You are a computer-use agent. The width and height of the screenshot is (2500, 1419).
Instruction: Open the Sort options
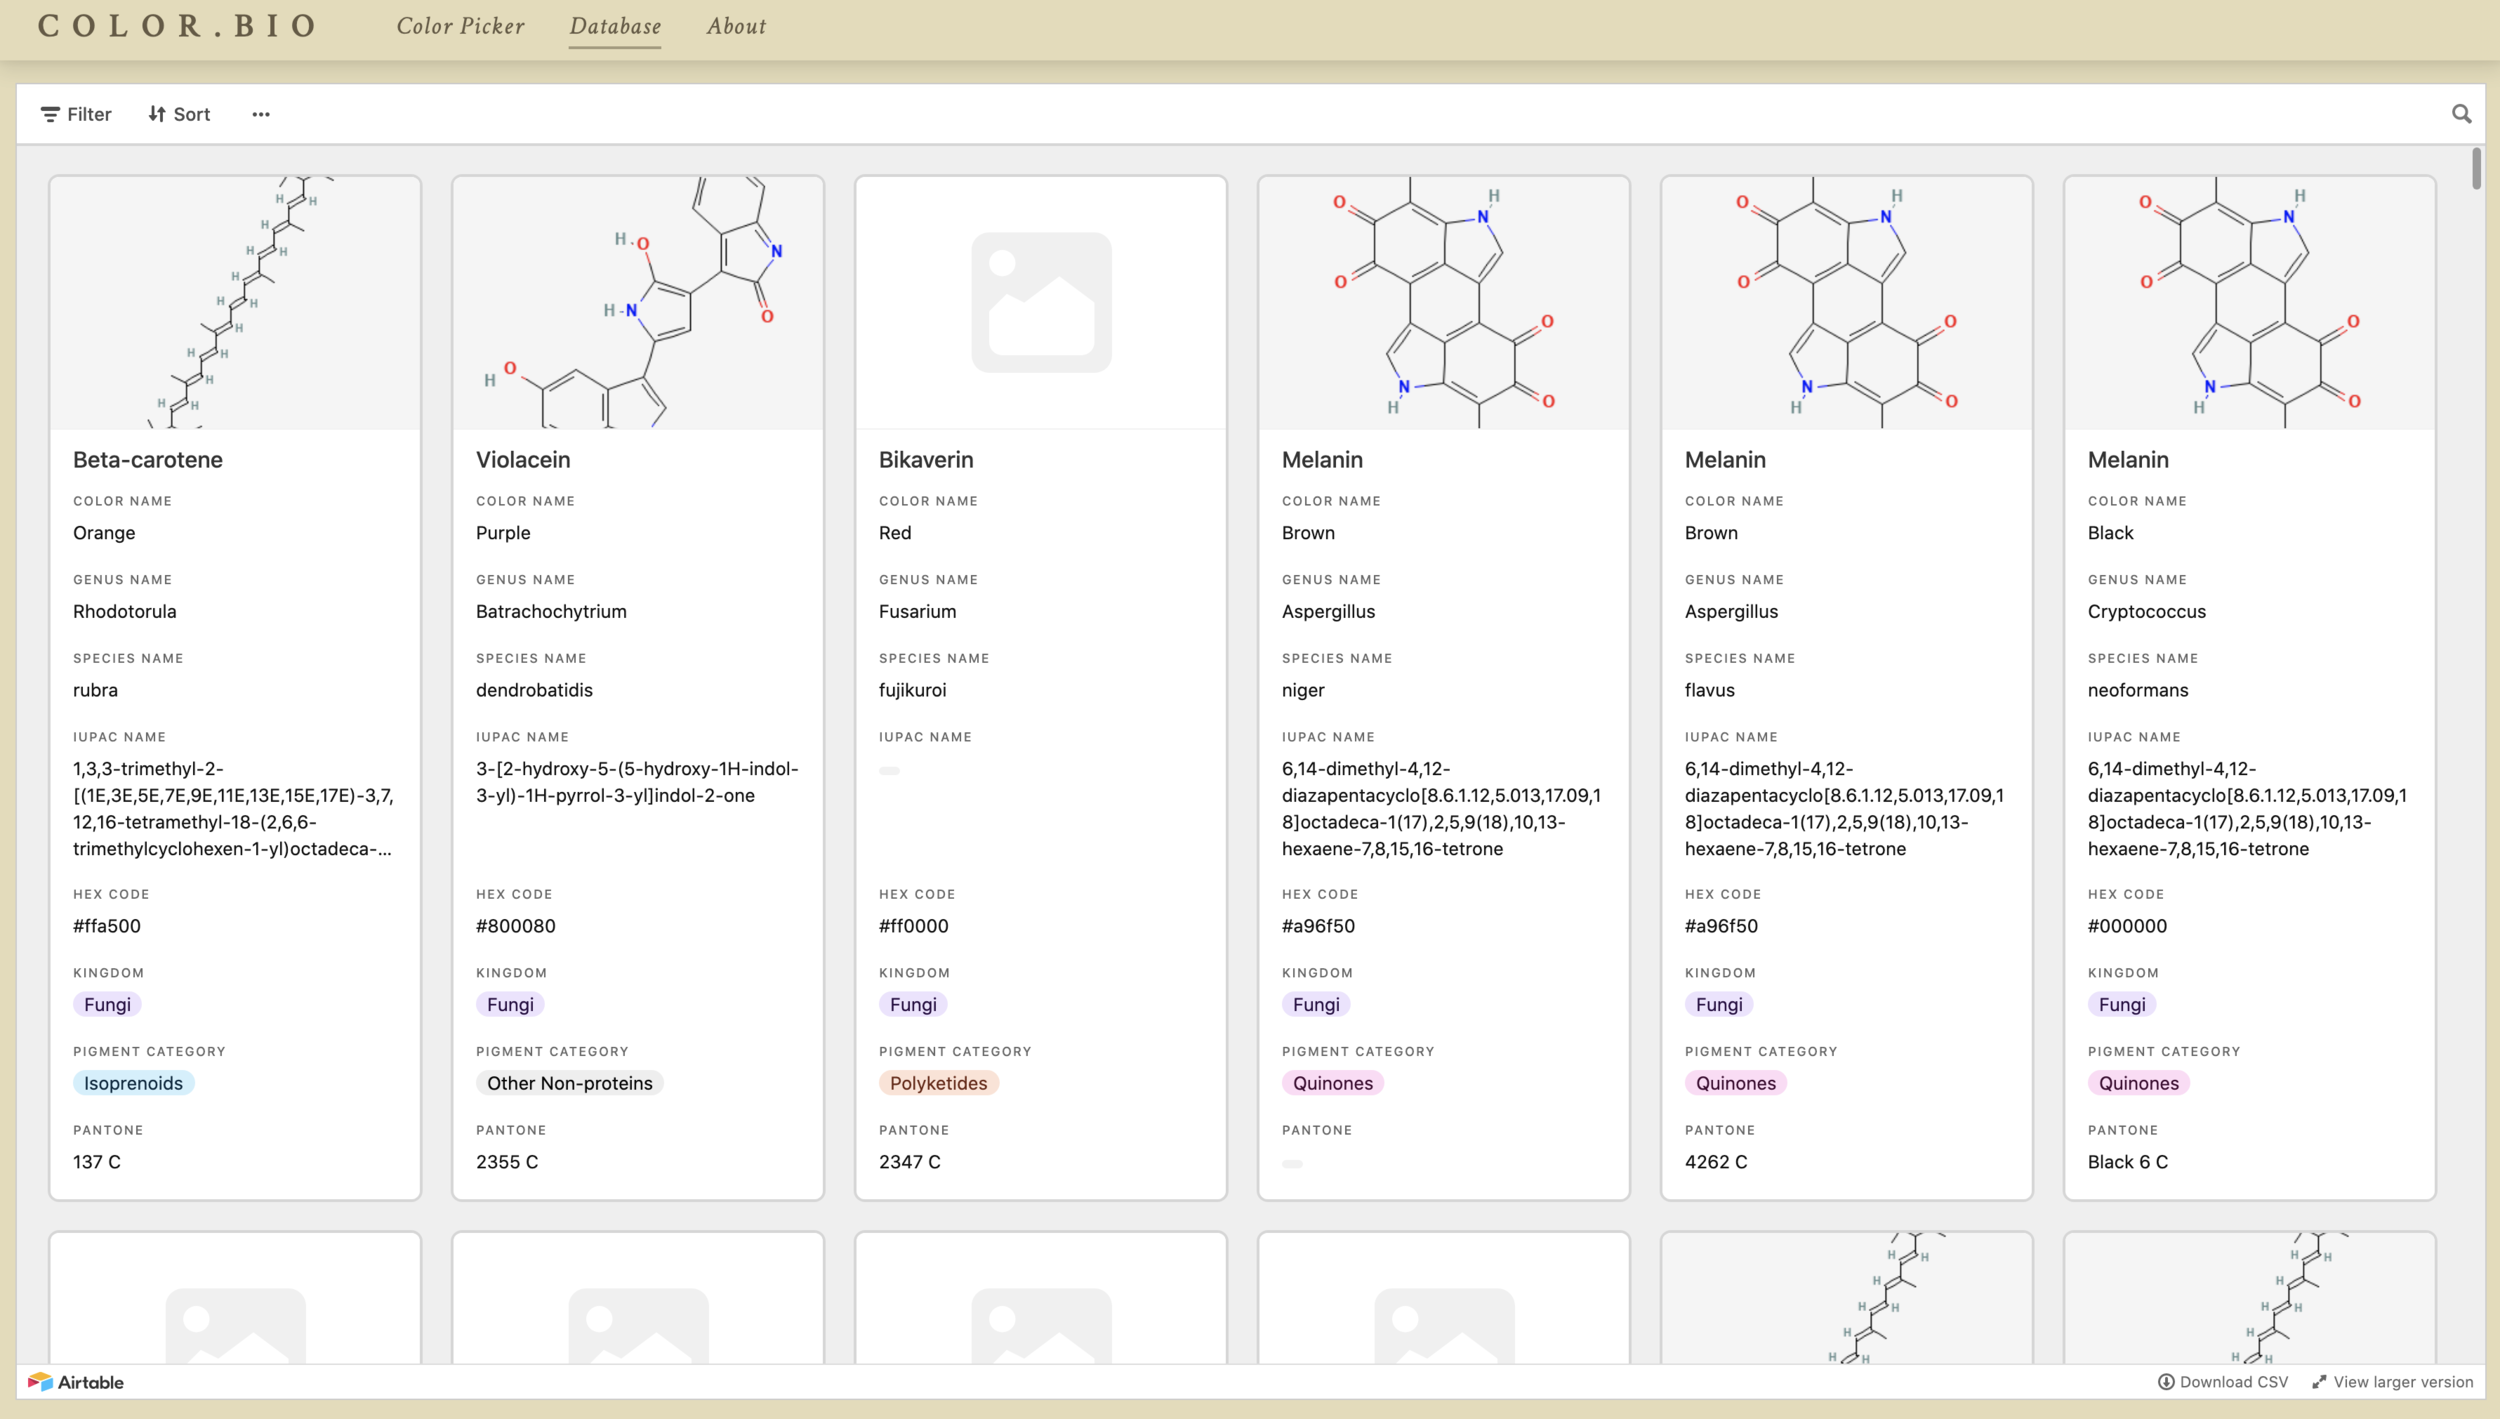180,114
